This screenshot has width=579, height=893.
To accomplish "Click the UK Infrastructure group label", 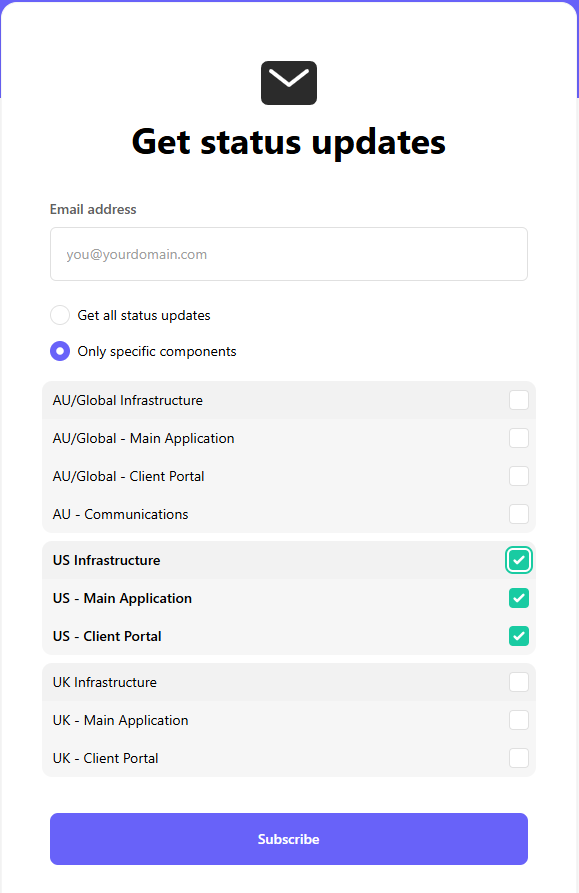I will (105, 682).
